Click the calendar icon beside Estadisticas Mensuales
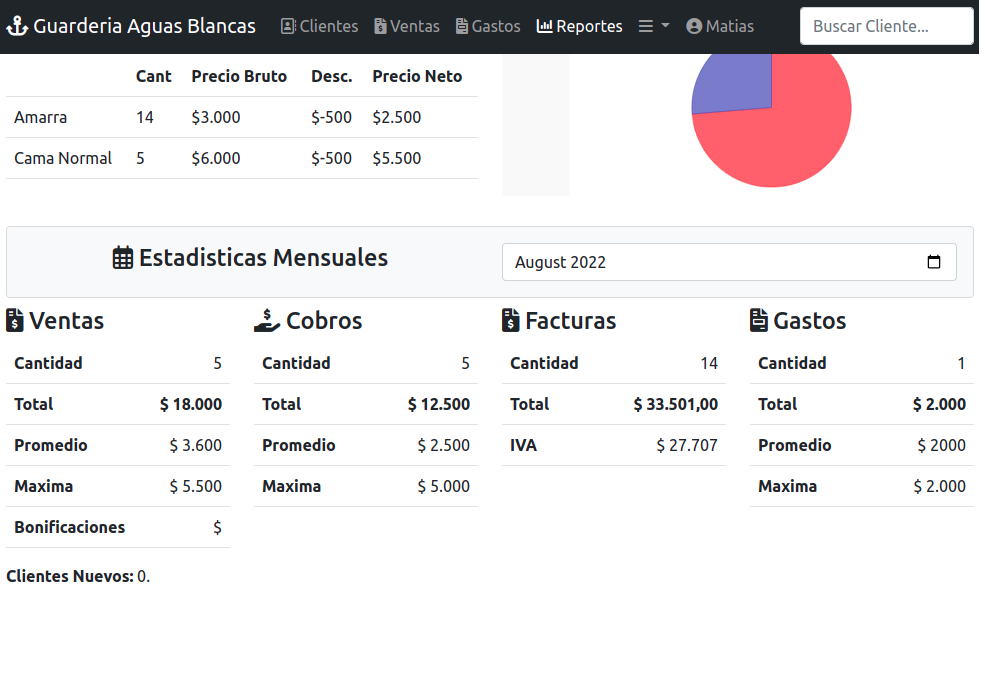 click(122, 258)
